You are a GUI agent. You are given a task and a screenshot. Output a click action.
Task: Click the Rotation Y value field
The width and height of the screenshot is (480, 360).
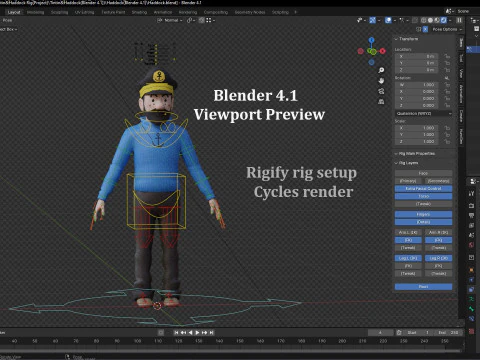pyautogui.click(x=416, y=99)
